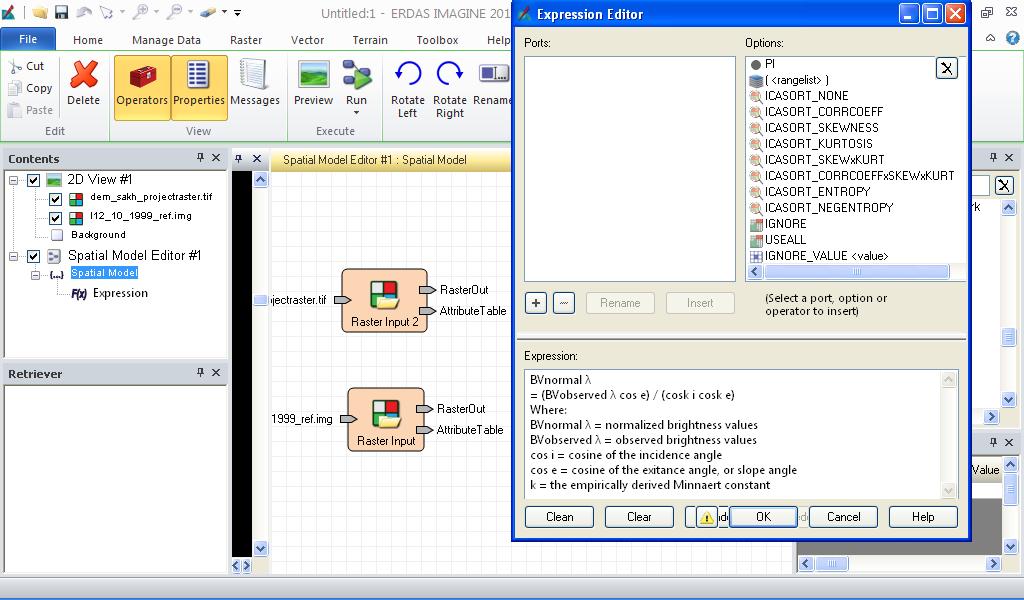This screenshot has width=1024, height=600.
Task: Collapse the Spatial Model Editor #1 tree node
Action: [x=13, y=257]
